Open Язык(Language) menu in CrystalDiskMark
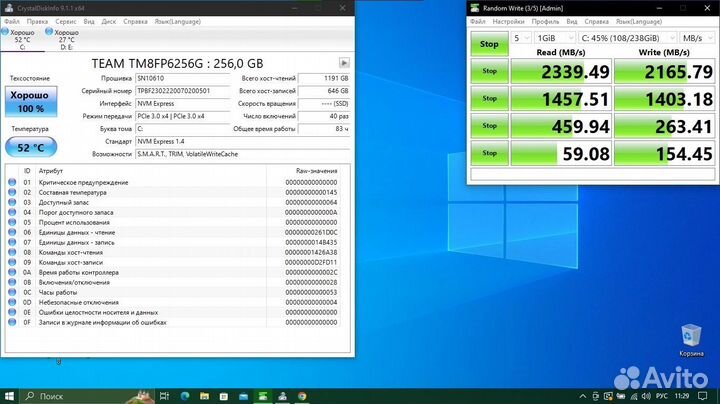 coord(639,22)
